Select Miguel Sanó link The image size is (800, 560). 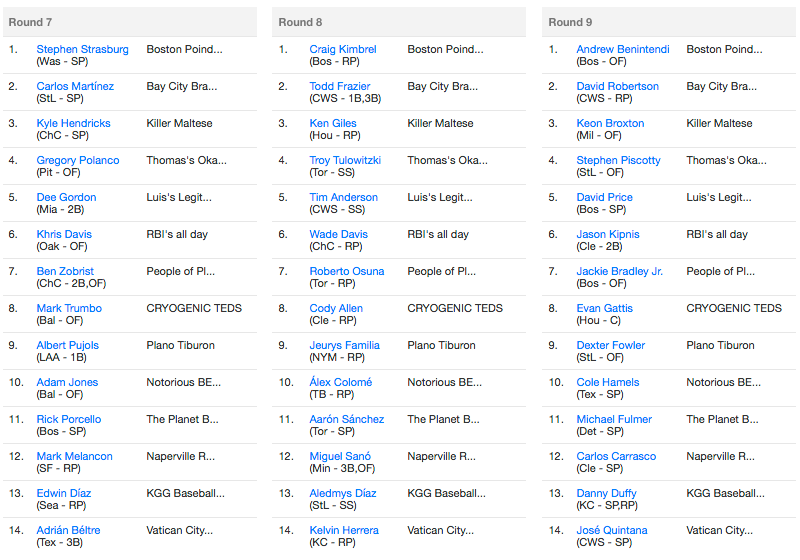[x=340, y=456]
